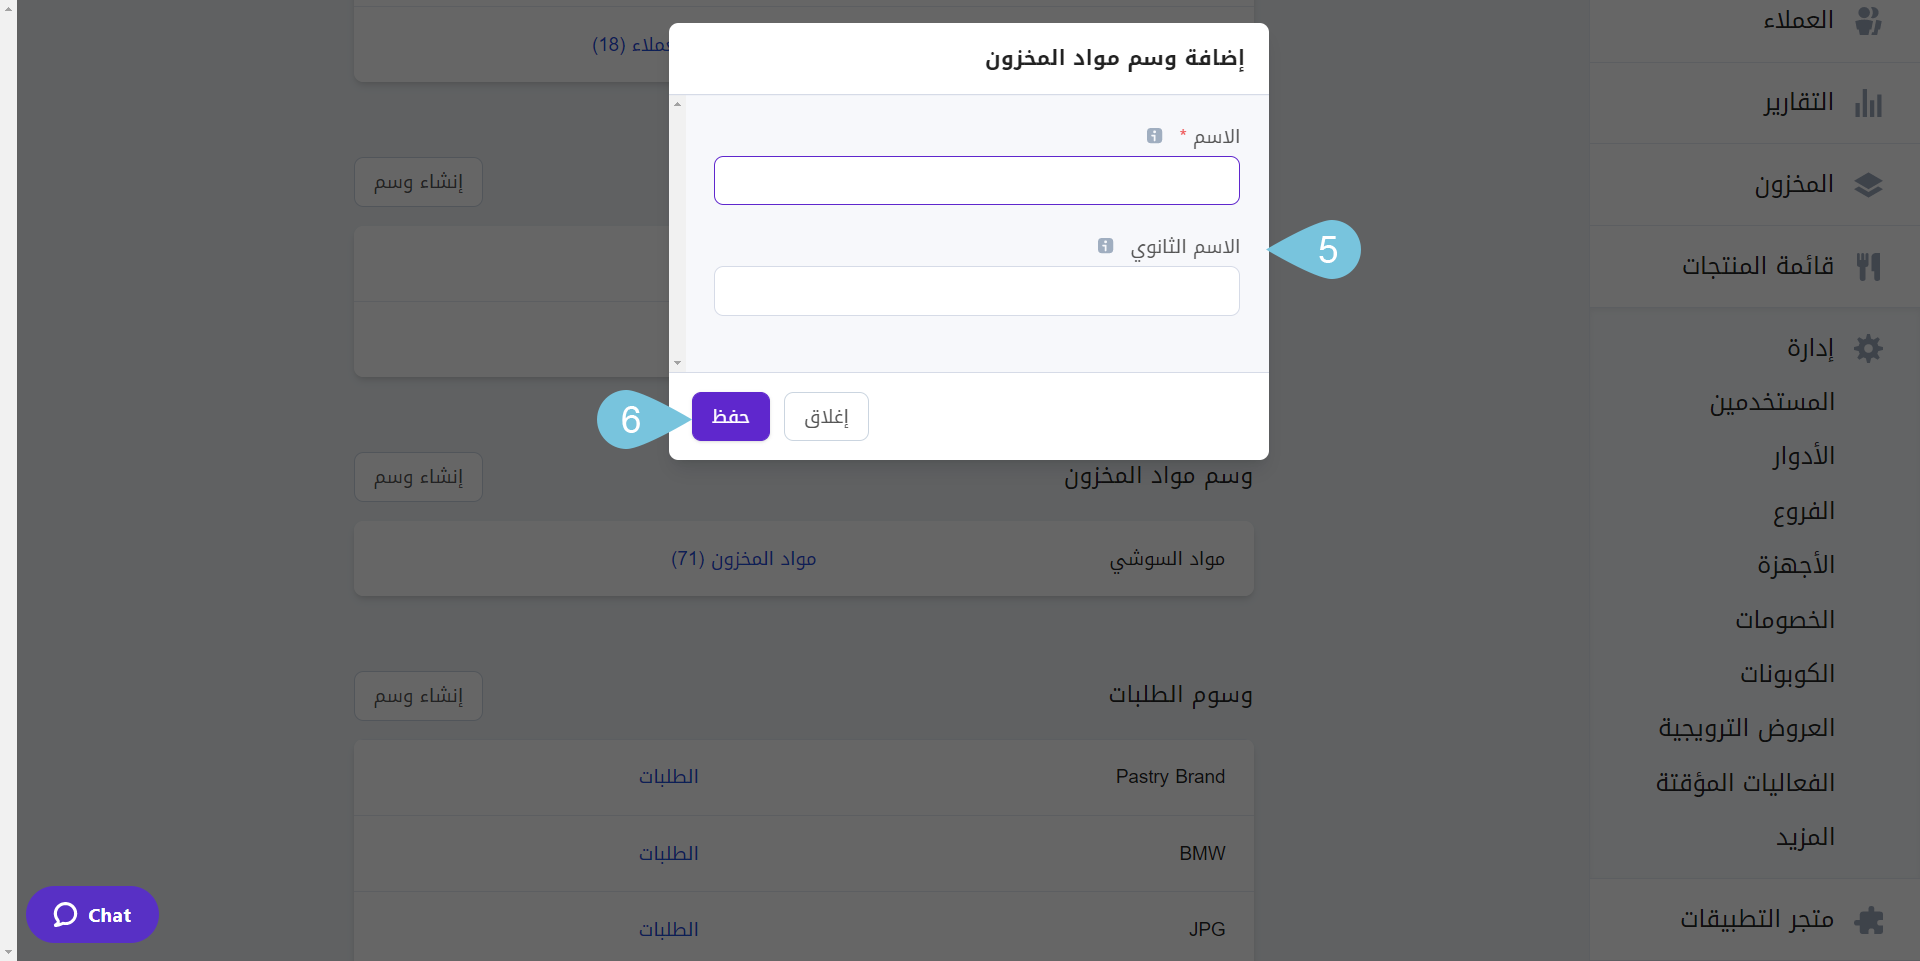
Task: Click إنشاء وسم above وسوم الطلبات list
Action: click(x=417, y=695)
